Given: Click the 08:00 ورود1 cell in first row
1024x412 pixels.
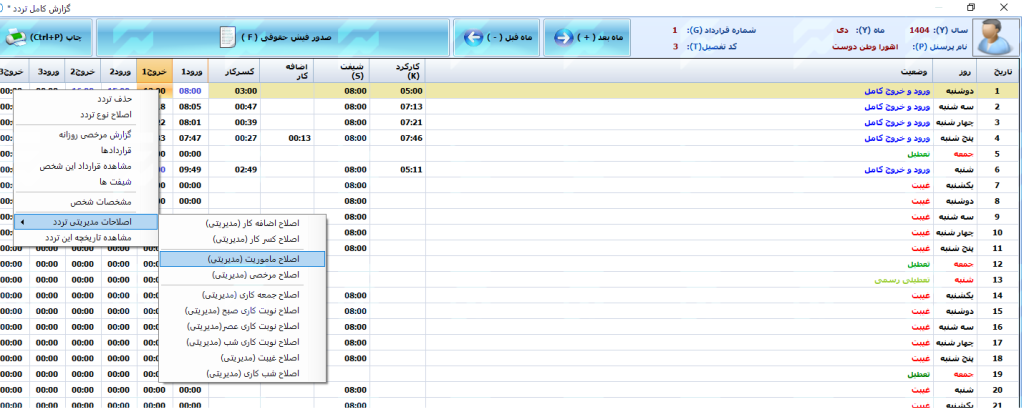Looking at the screenshot, I should 190,91.
